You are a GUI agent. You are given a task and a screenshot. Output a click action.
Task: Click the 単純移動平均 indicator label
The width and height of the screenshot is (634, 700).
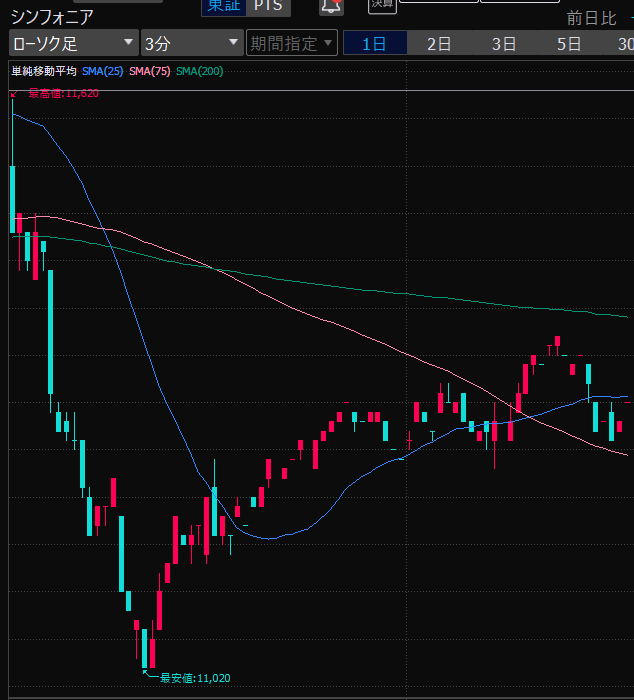[x=43, y=72]
